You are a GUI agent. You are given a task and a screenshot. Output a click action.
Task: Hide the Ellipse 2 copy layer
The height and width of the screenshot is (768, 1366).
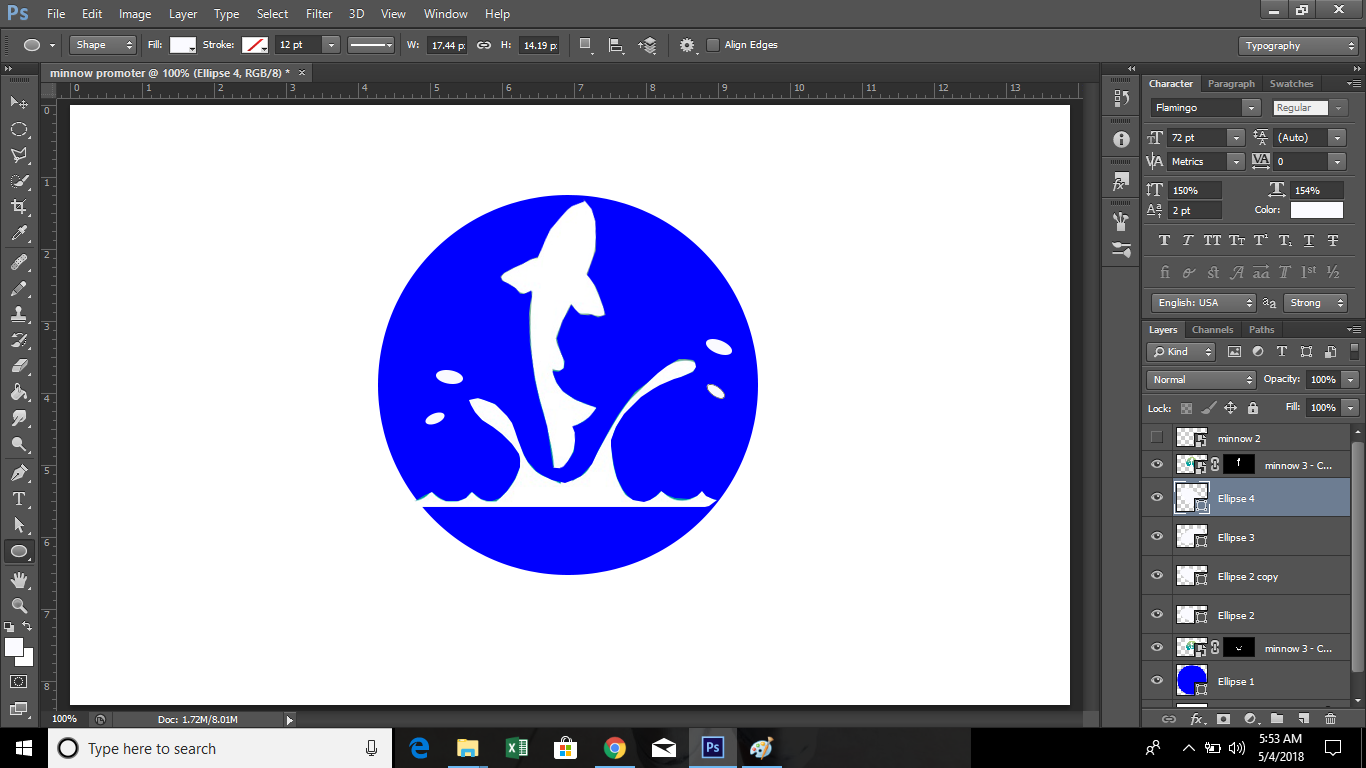click(1157, 576)
